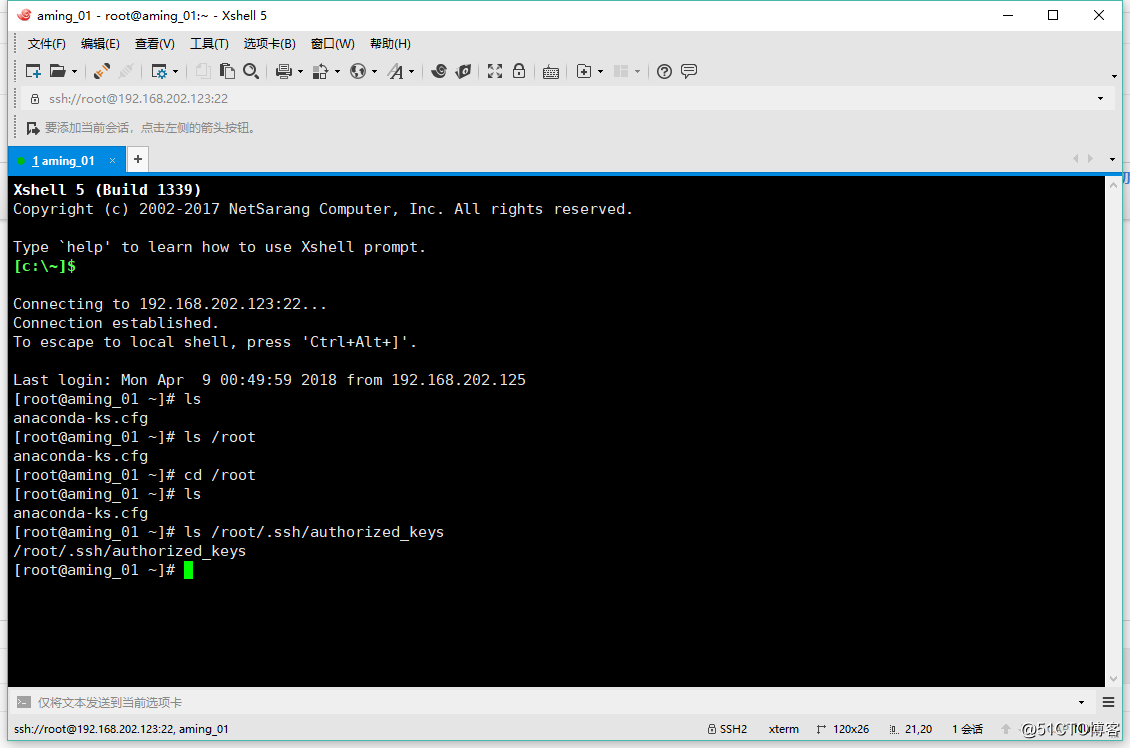Click the green '[c:\~]$' local prompt
1130x748 pixels.
45,266
